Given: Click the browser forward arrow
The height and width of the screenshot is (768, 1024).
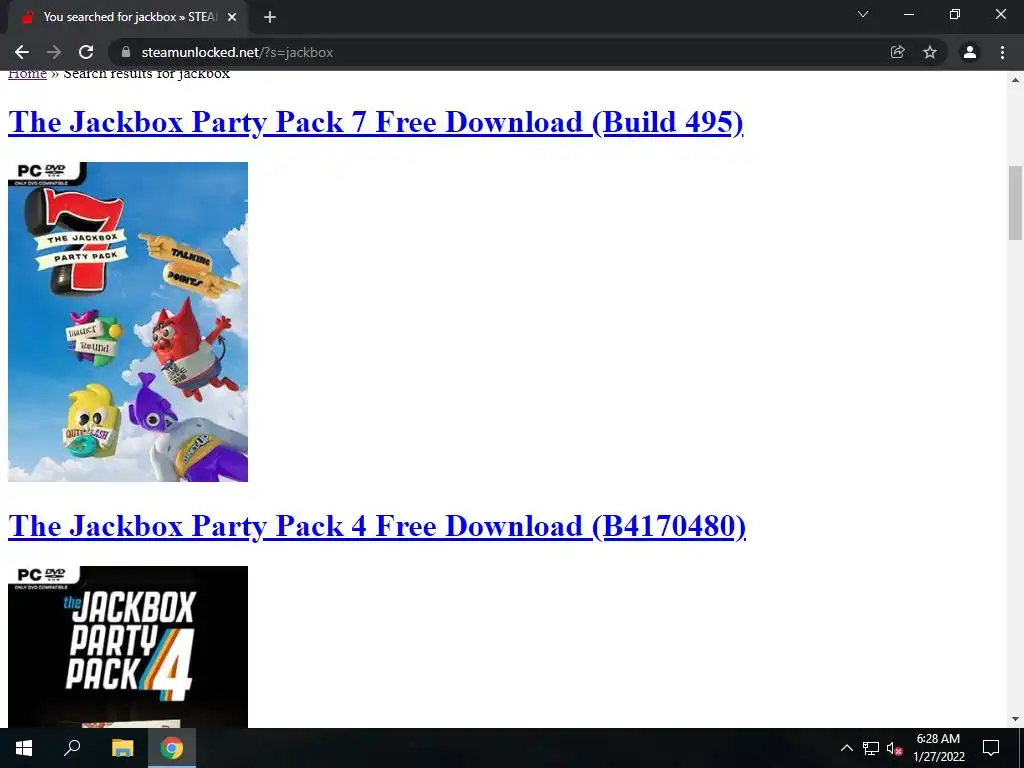Looking at the screenshot, I should pyautogui.click(x=54, y=52).
